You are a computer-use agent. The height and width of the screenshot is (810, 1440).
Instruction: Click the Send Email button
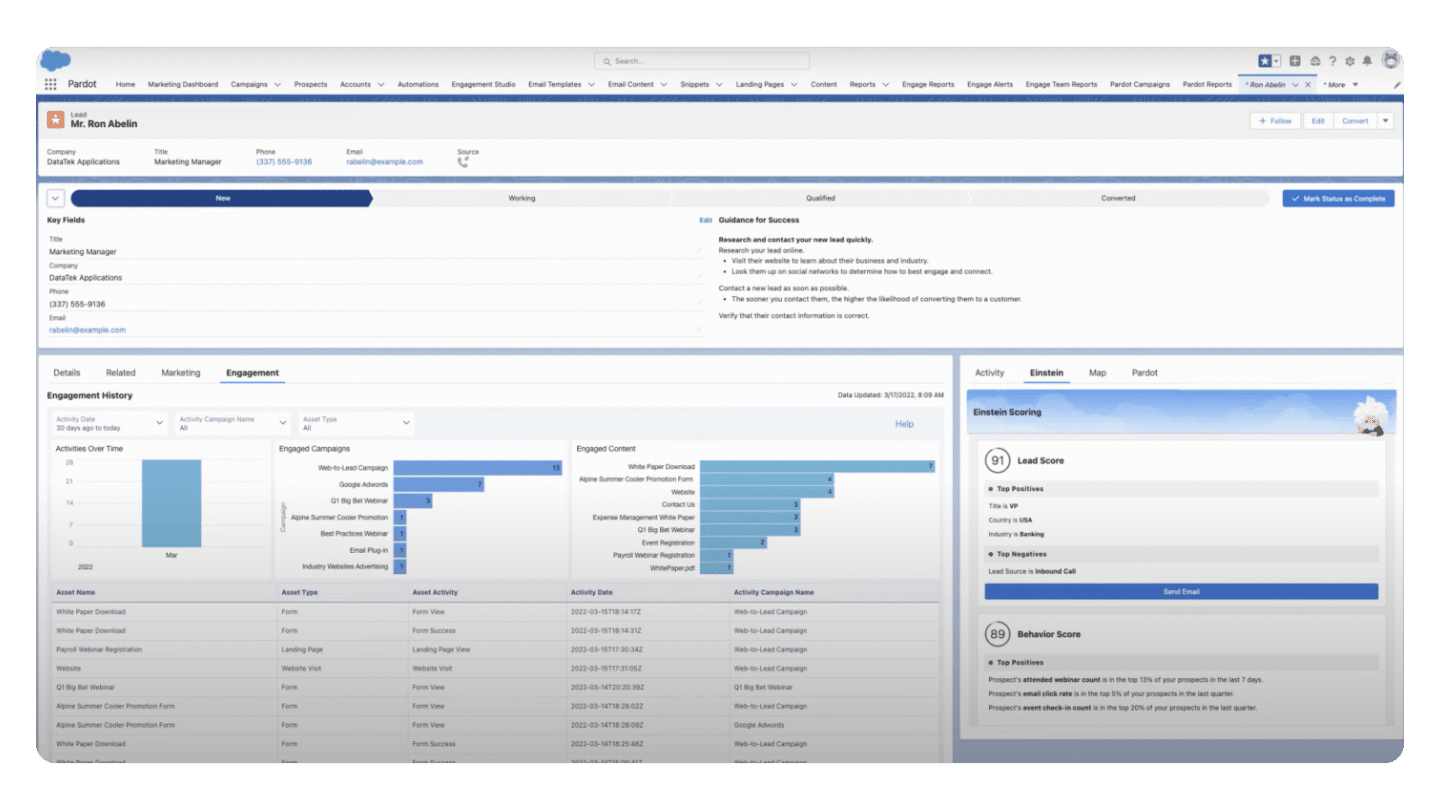click(1181, 592)
